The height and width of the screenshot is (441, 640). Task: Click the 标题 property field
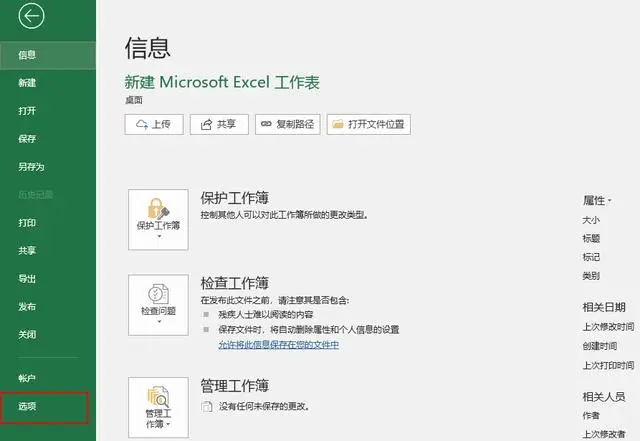(591, 238)
